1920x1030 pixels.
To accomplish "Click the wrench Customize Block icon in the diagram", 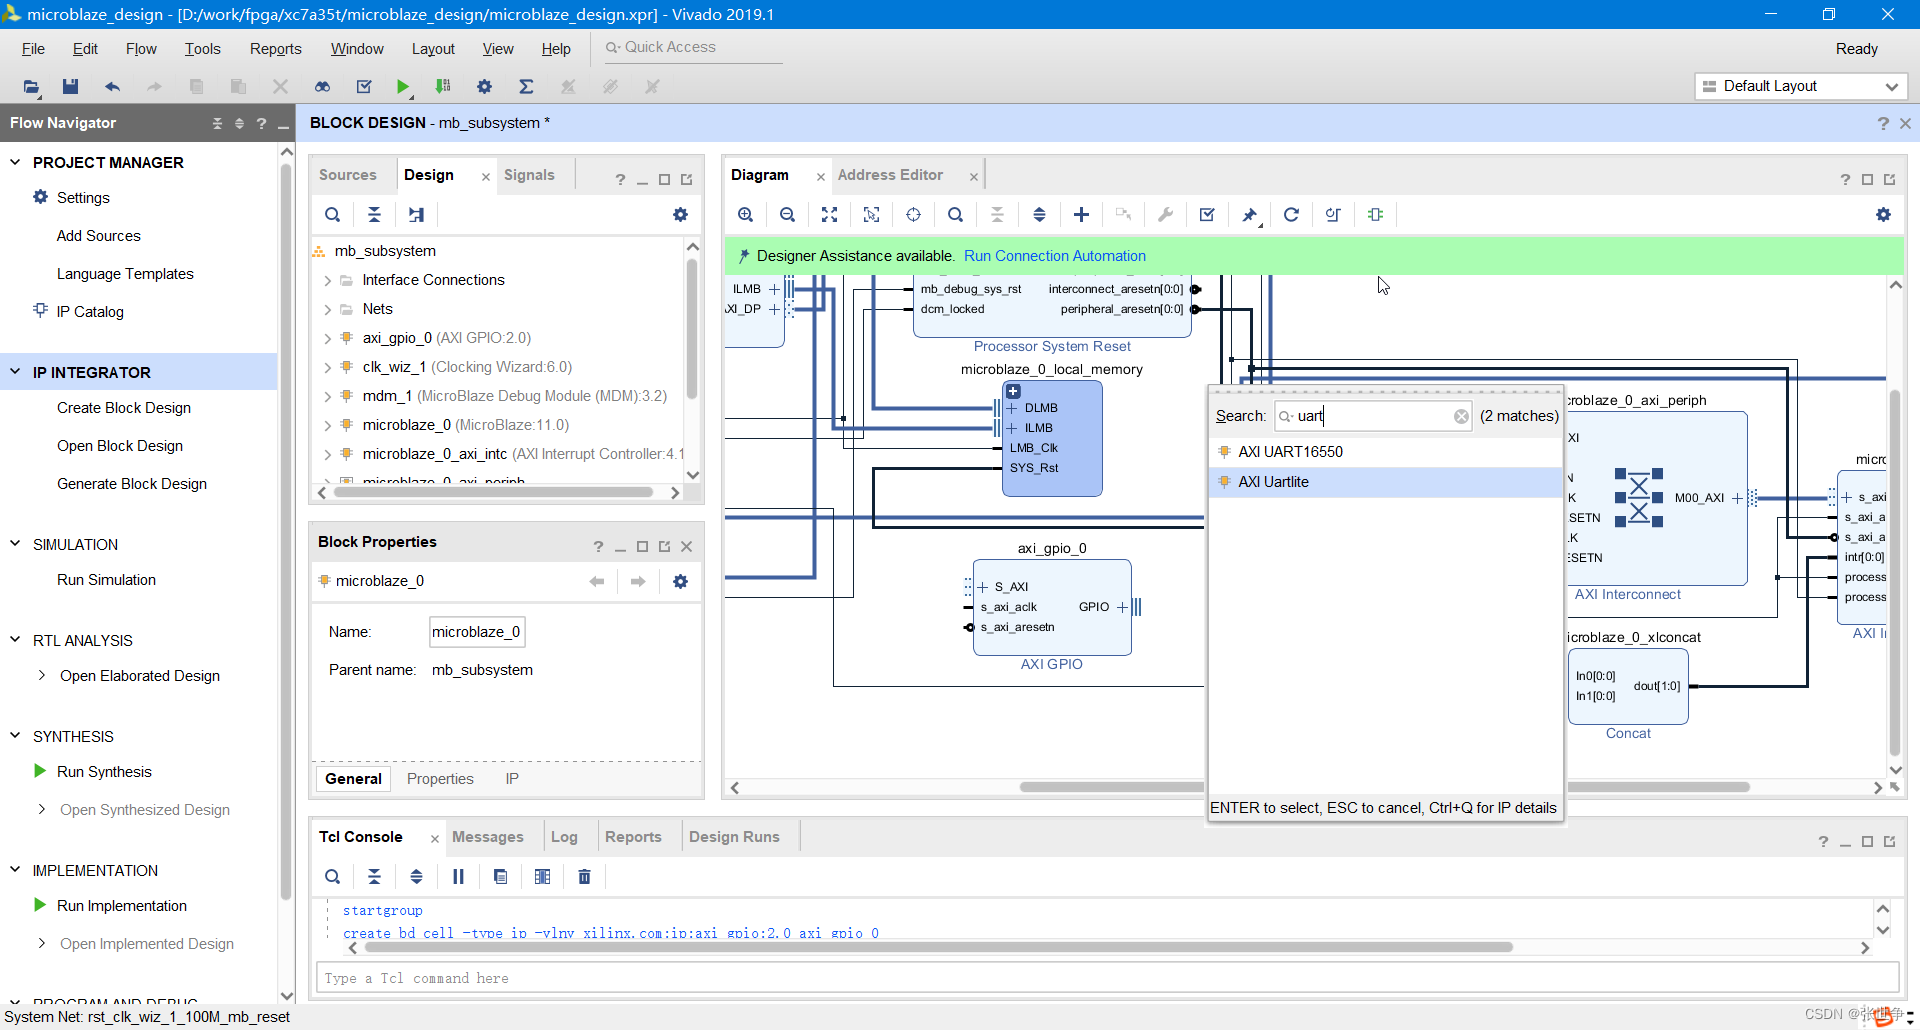I will (x=1165, y=214).
